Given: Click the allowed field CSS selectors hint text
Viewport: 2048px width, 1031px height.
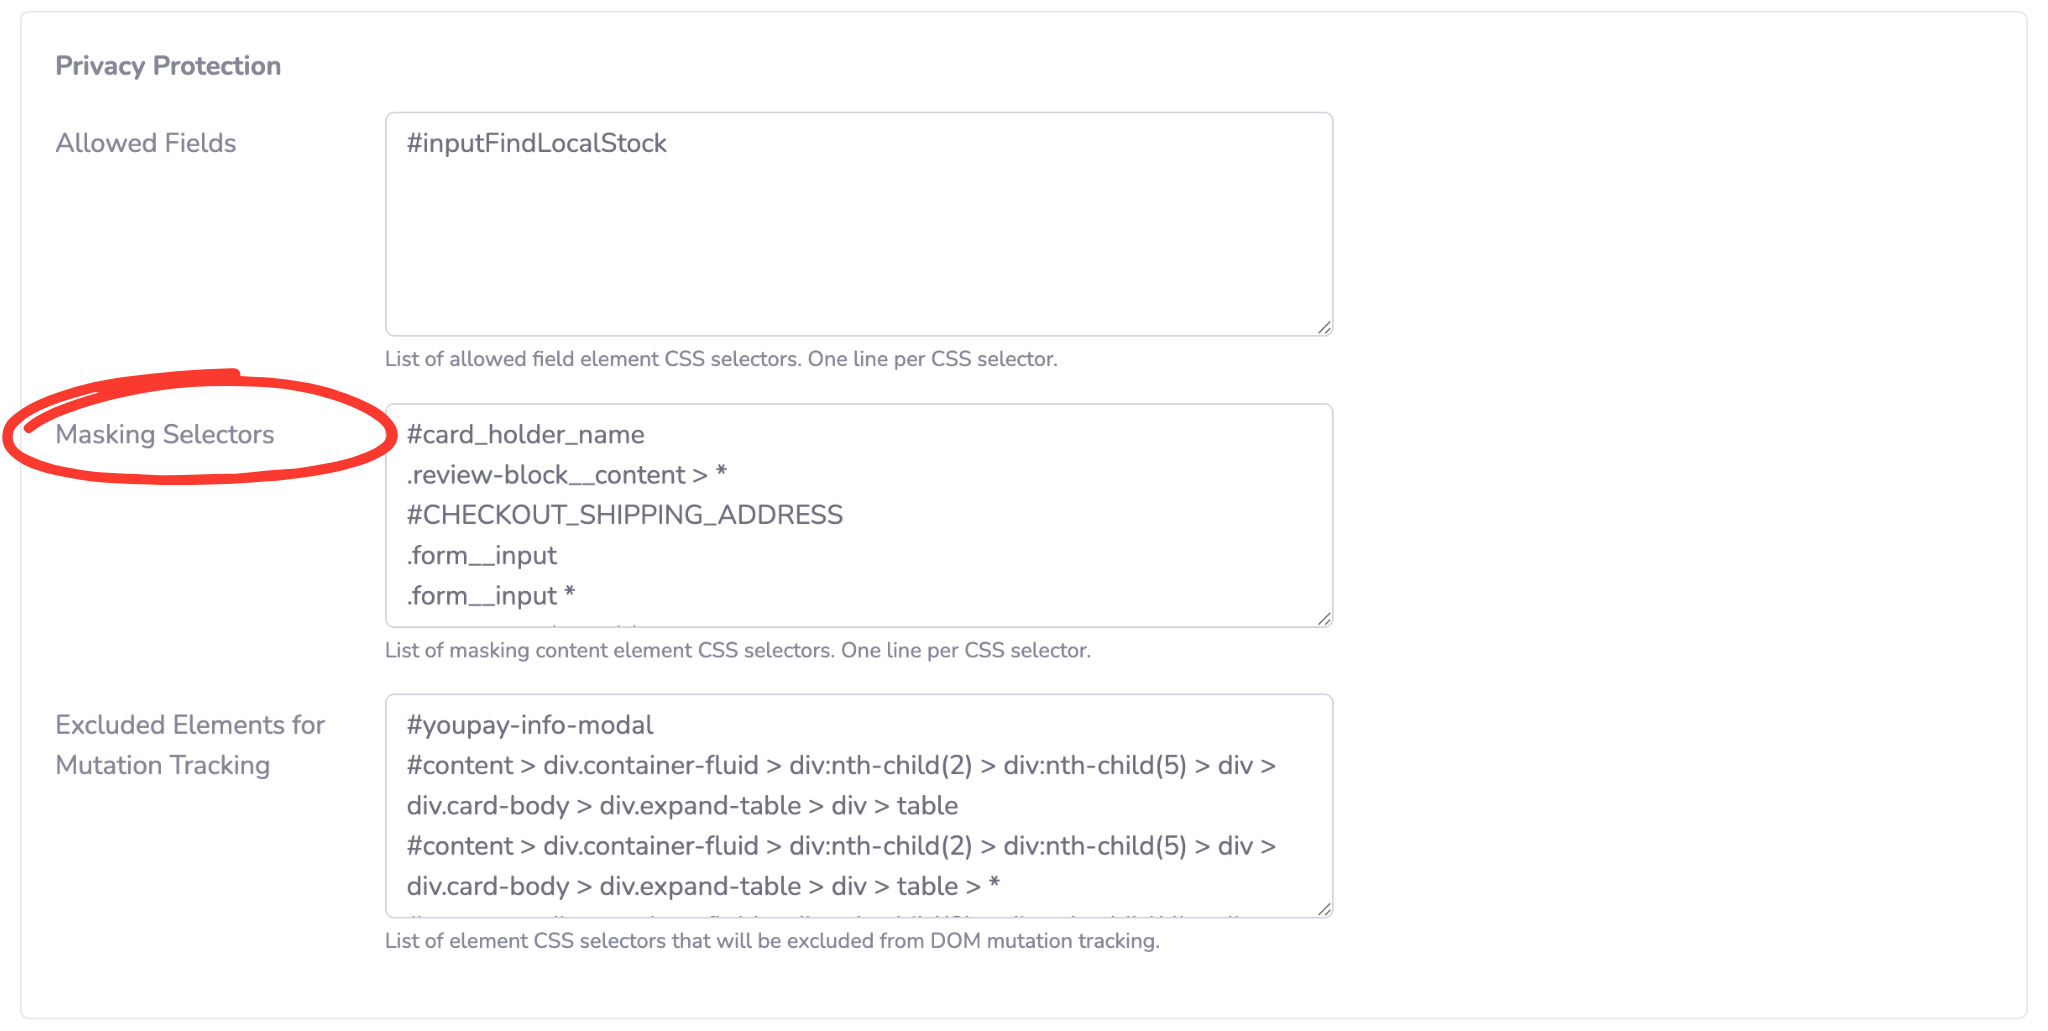Looking at the screenshot, I should pos(721,359).
